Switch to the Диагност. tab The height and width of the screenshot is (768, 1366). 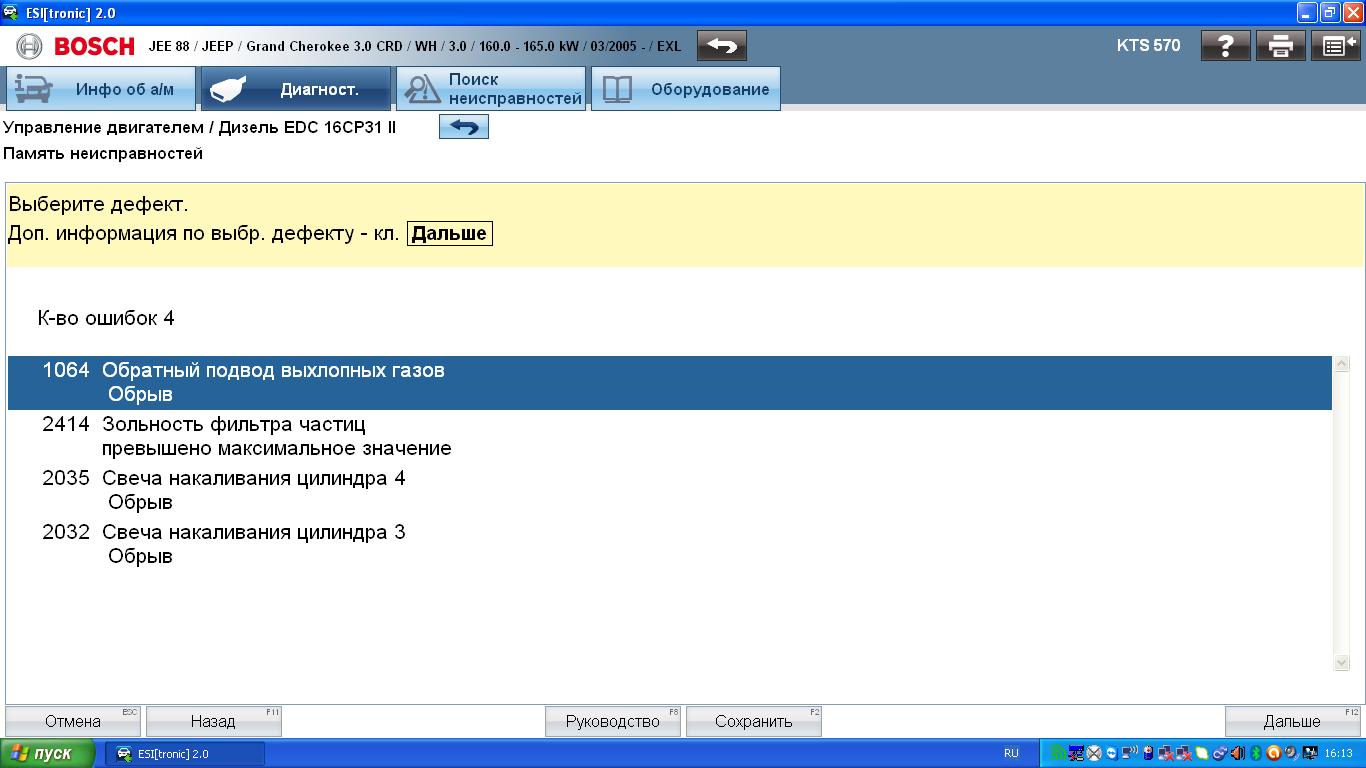pyautogui.click(x=296, y=89)
